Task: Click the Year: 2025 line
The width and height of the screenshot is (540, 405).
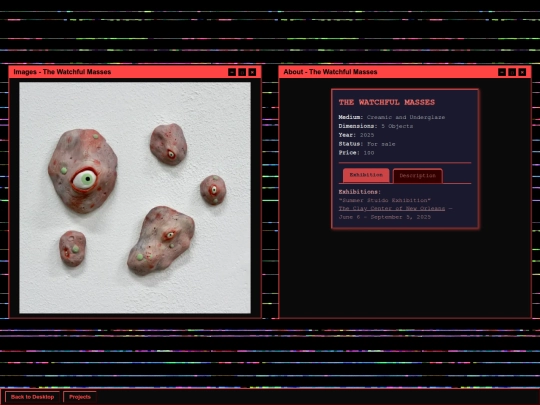Action: pos(356,135)
